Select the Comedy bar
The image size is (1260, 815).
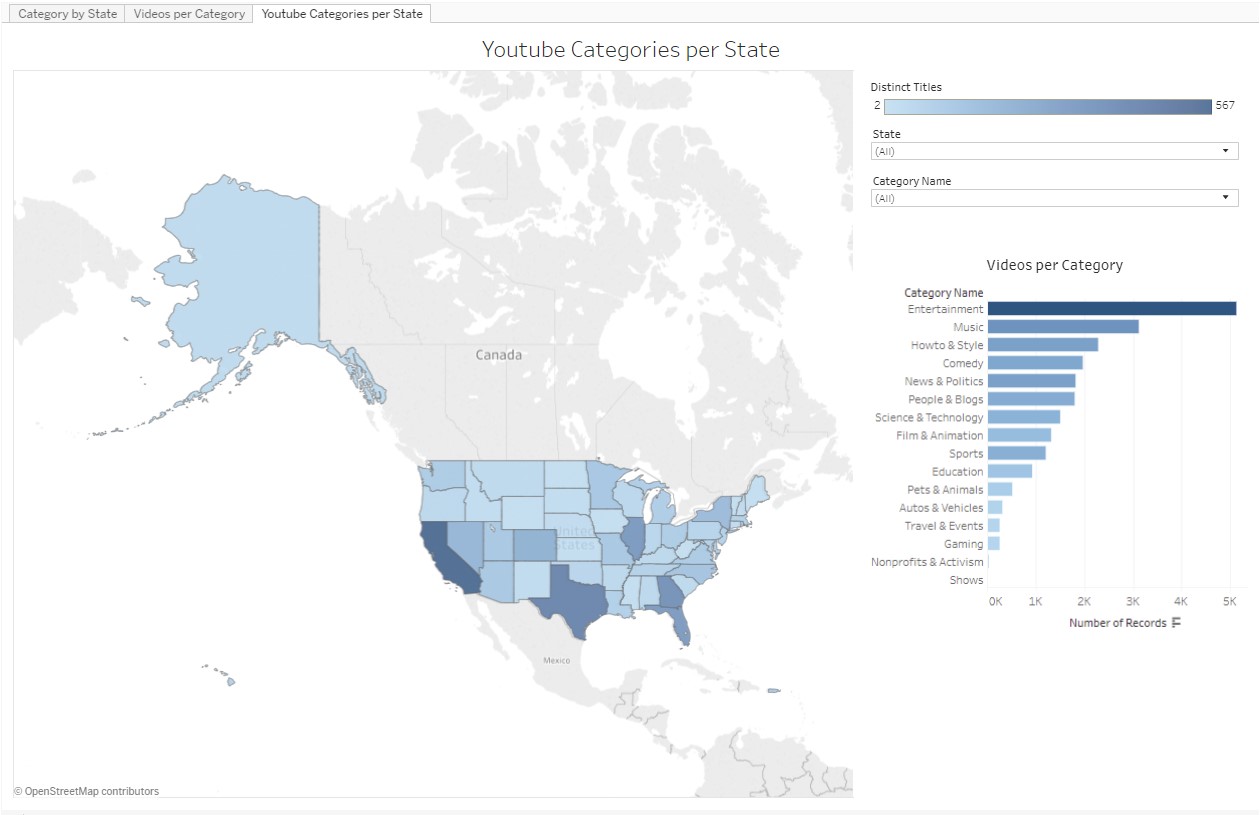point(1035,363)
